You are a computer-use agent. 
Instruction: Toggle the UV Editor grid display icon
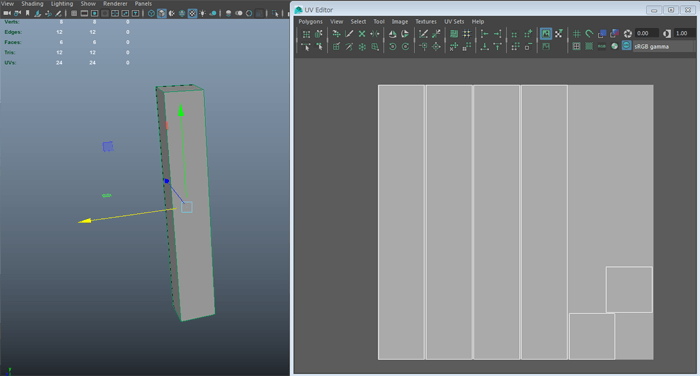[577, 34]
